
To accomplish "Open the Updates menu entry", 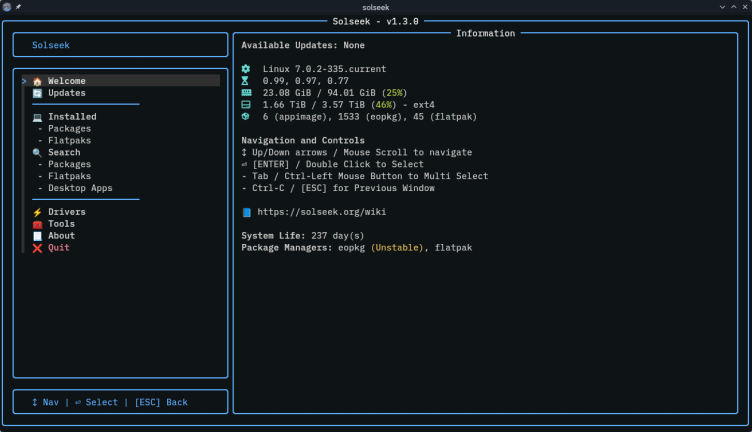I will 67,93.
